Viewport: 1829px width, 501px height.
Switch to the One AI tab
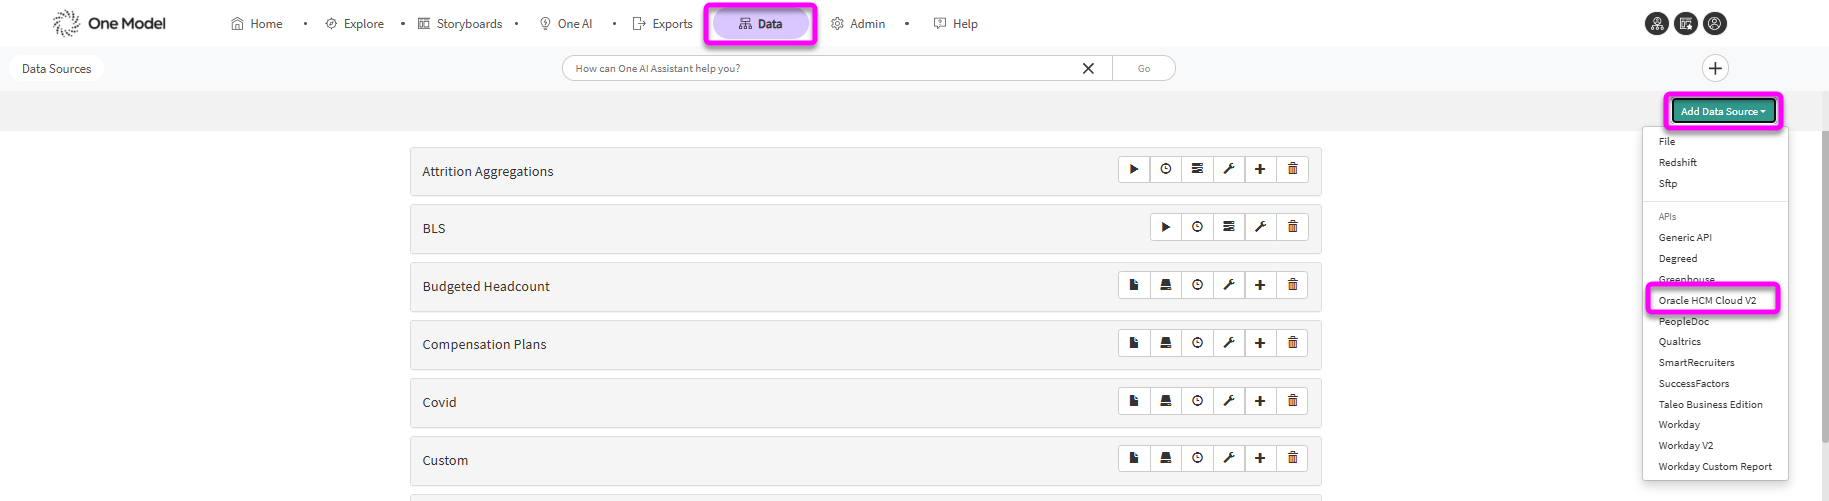(x=565, y=24)
